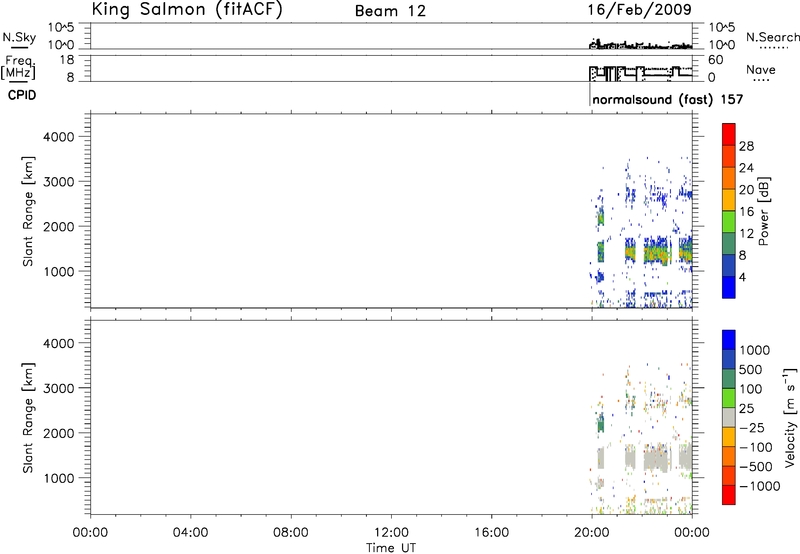Viewport: 800px width, 554px height.
Task: Select the 'Freq. [MHz]' label
Action: 18,67
